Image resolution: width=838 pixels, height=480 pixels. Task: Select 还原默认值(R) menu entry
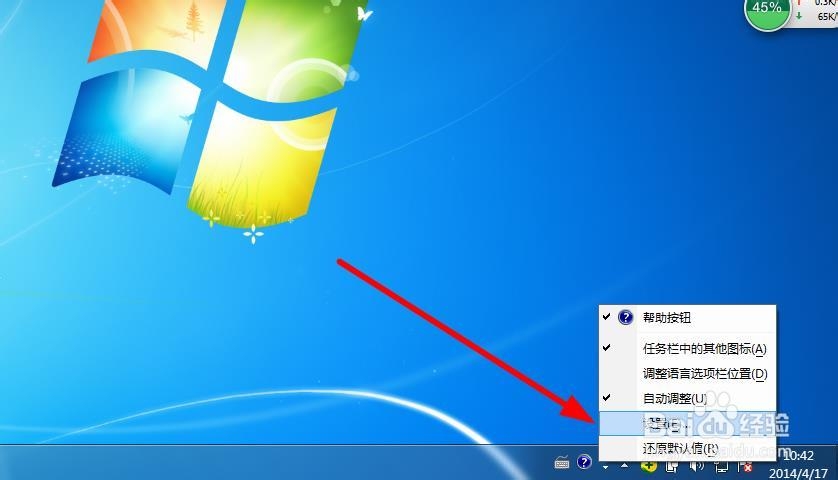click(687, 448)
